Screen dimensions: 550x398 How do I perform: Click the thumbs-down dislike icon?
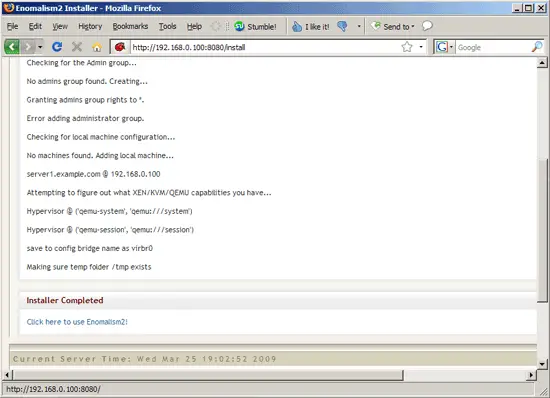pos(342,26)
